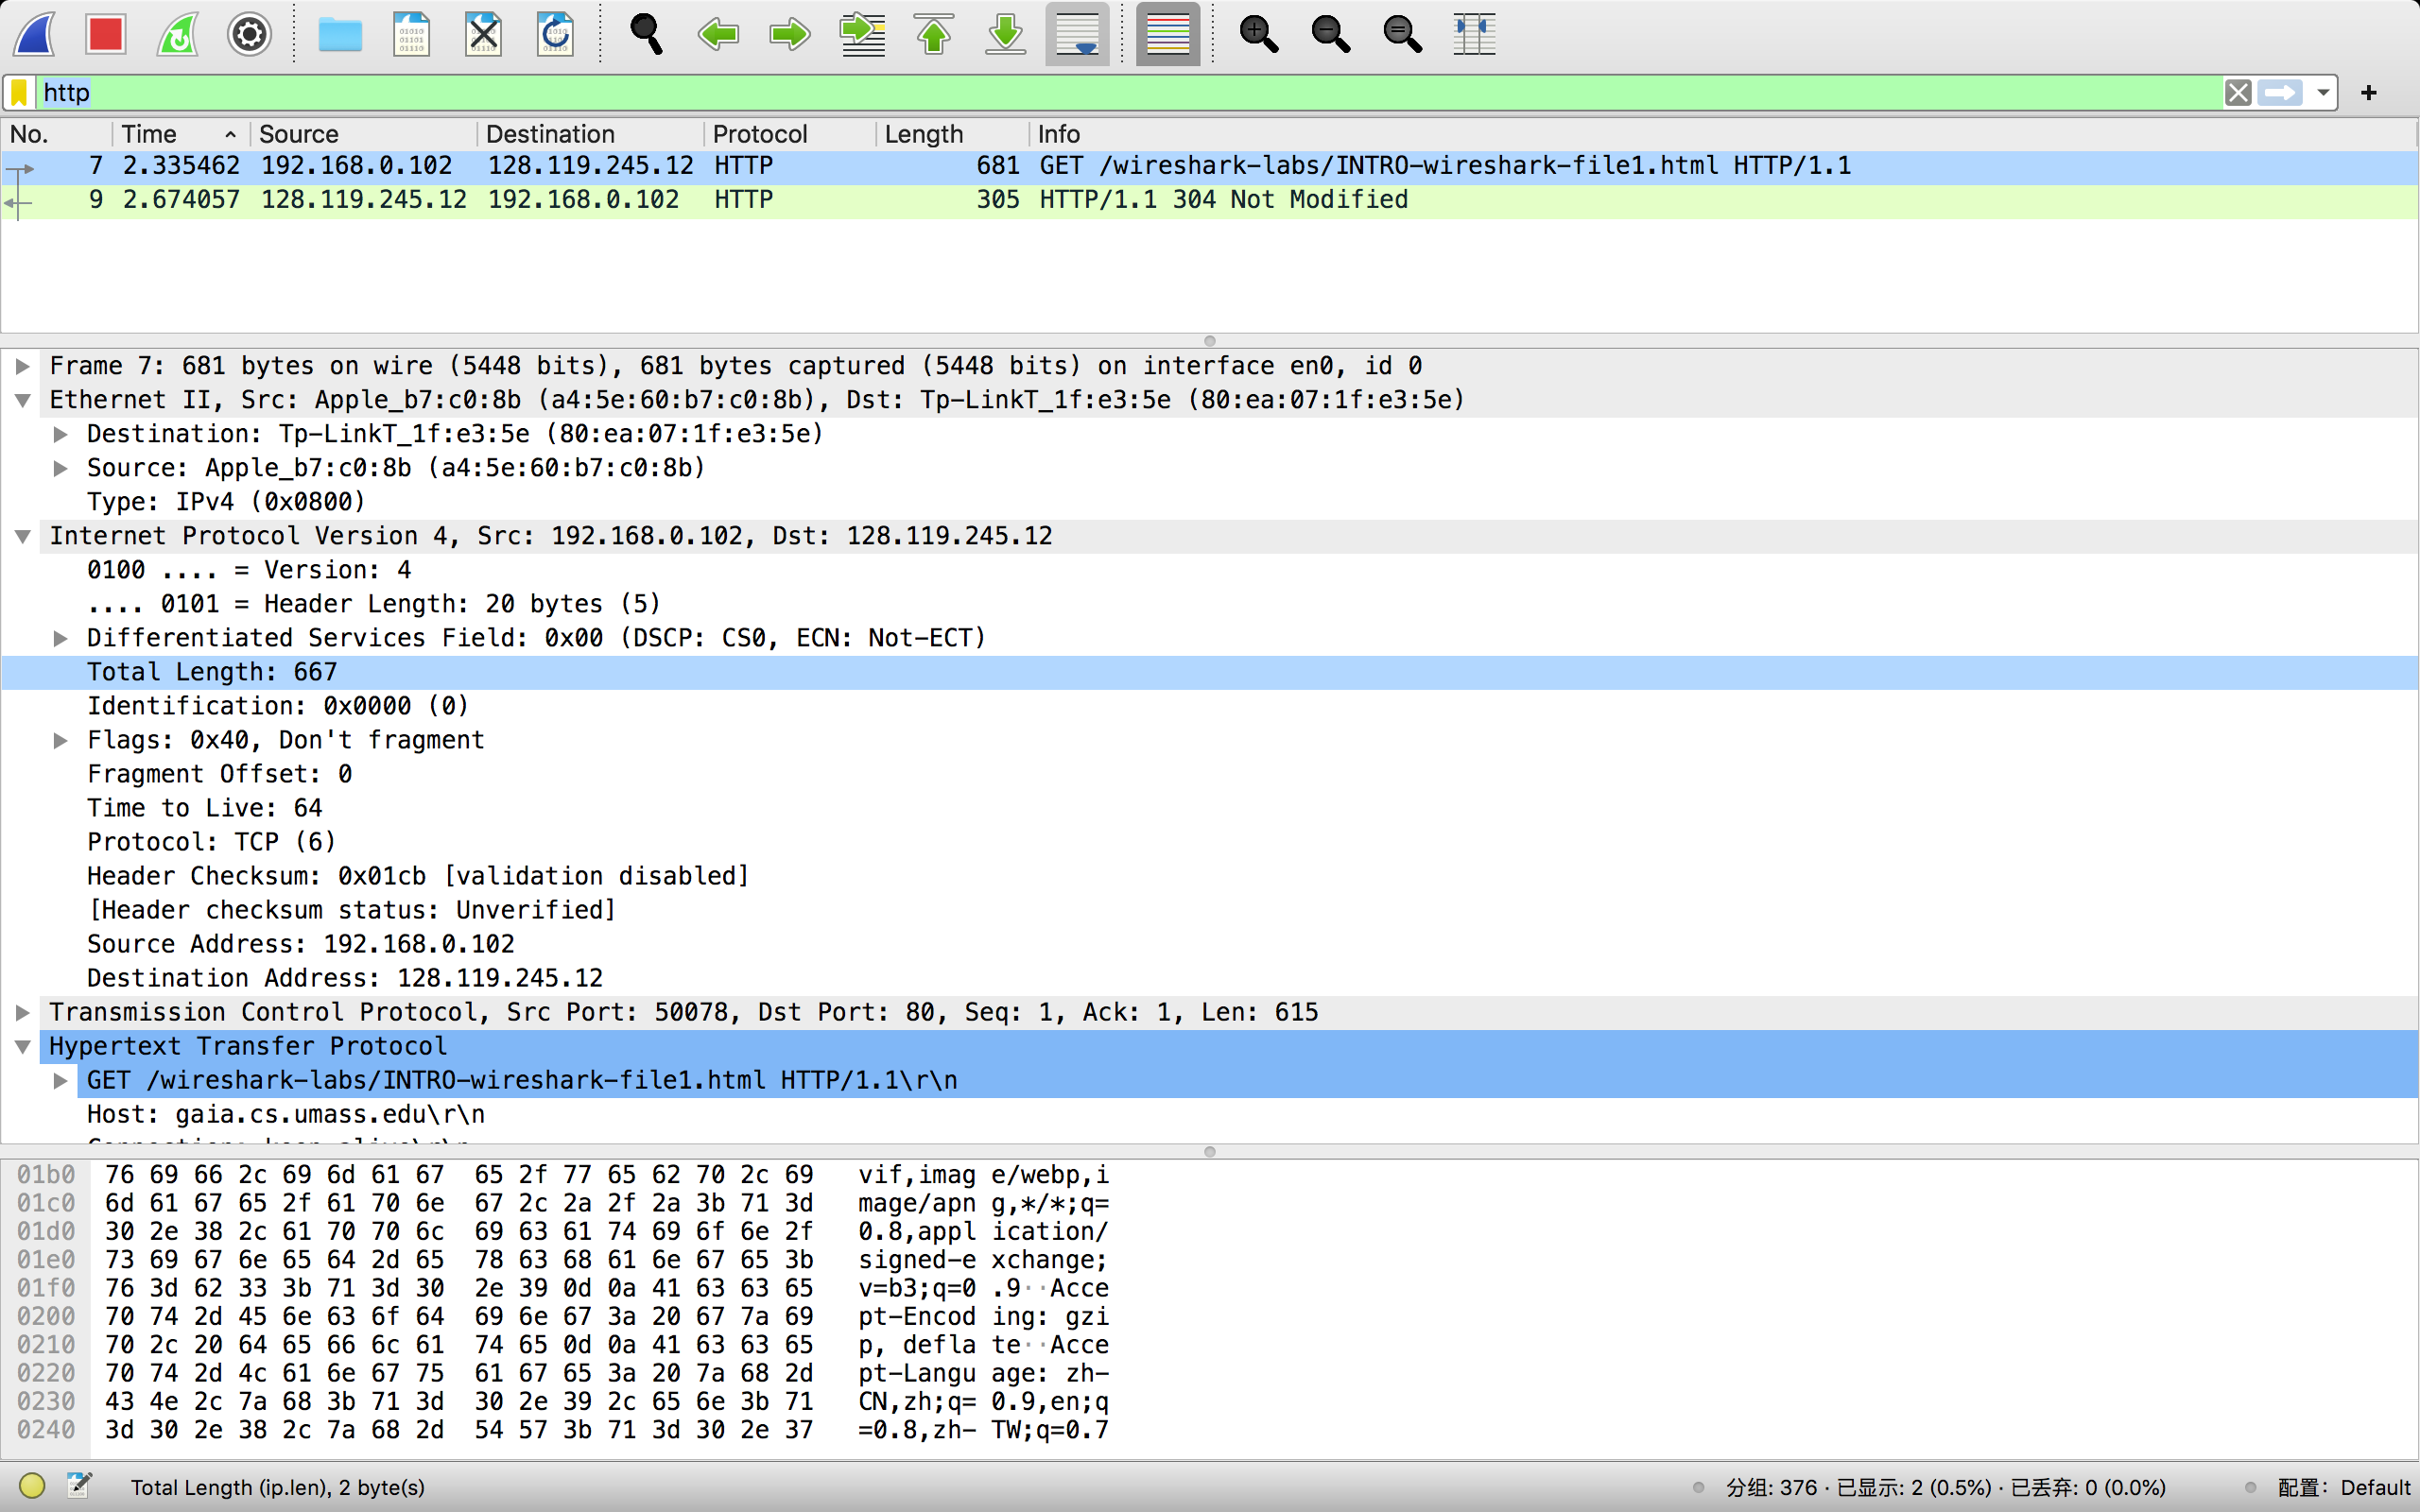This screenshot has width=2420, height=1512.
Task: Restart the current capture
Action: (x=176, y=33)
